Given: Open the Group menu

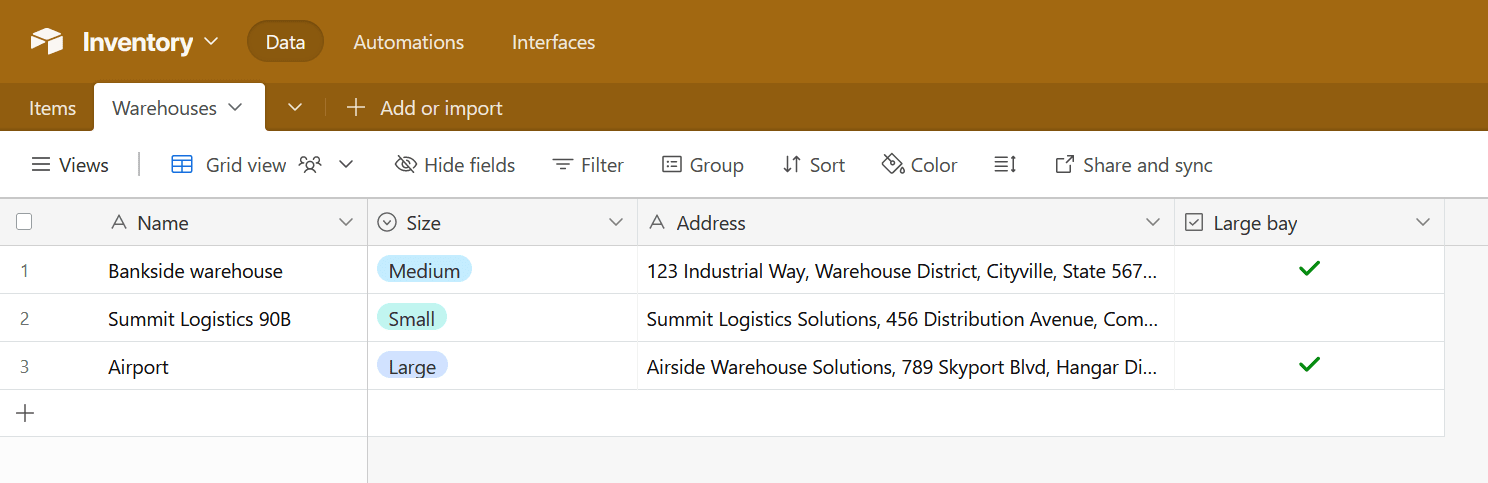Looking at the screenshot, I should tap(703, 165).
